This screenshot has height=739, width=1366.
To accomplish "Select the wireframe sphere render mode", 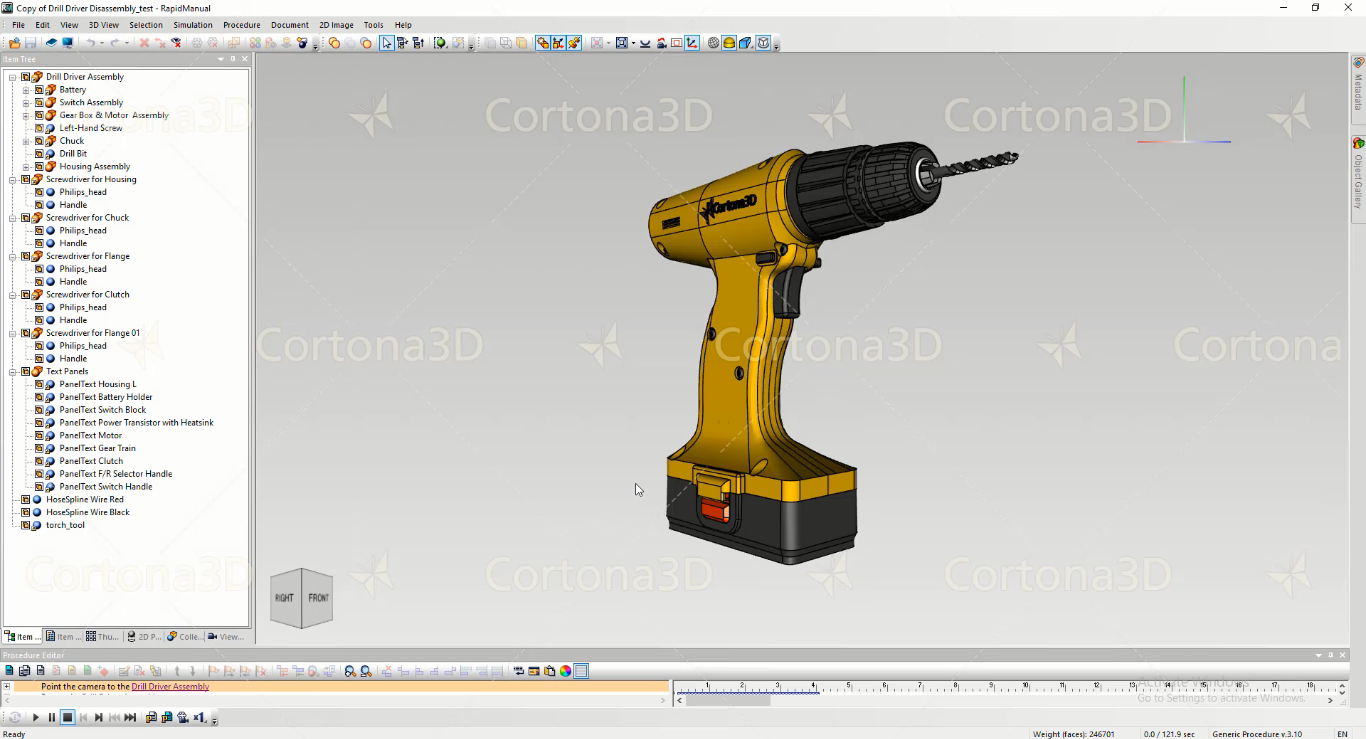I will [713, 43].
